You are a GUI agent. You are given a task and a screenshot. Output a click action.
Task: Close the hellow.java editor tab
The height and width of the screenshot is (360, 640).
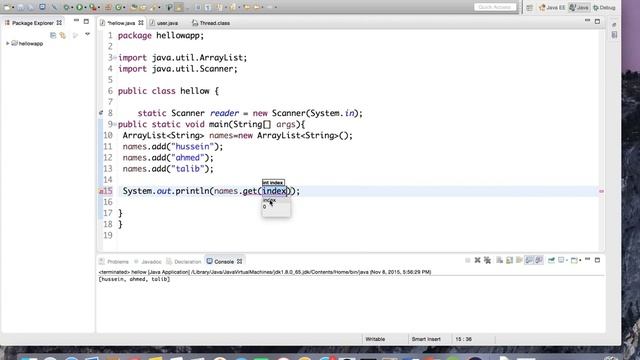(141, 23)
